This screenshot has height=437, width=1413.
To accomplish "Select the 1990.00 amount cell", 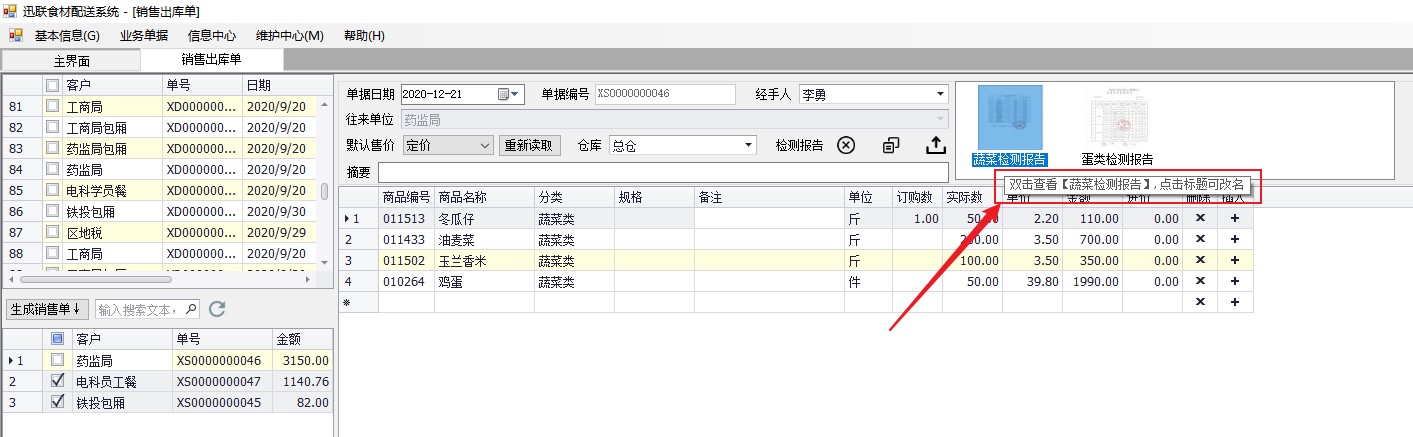I will click(x=1093, y=282).
